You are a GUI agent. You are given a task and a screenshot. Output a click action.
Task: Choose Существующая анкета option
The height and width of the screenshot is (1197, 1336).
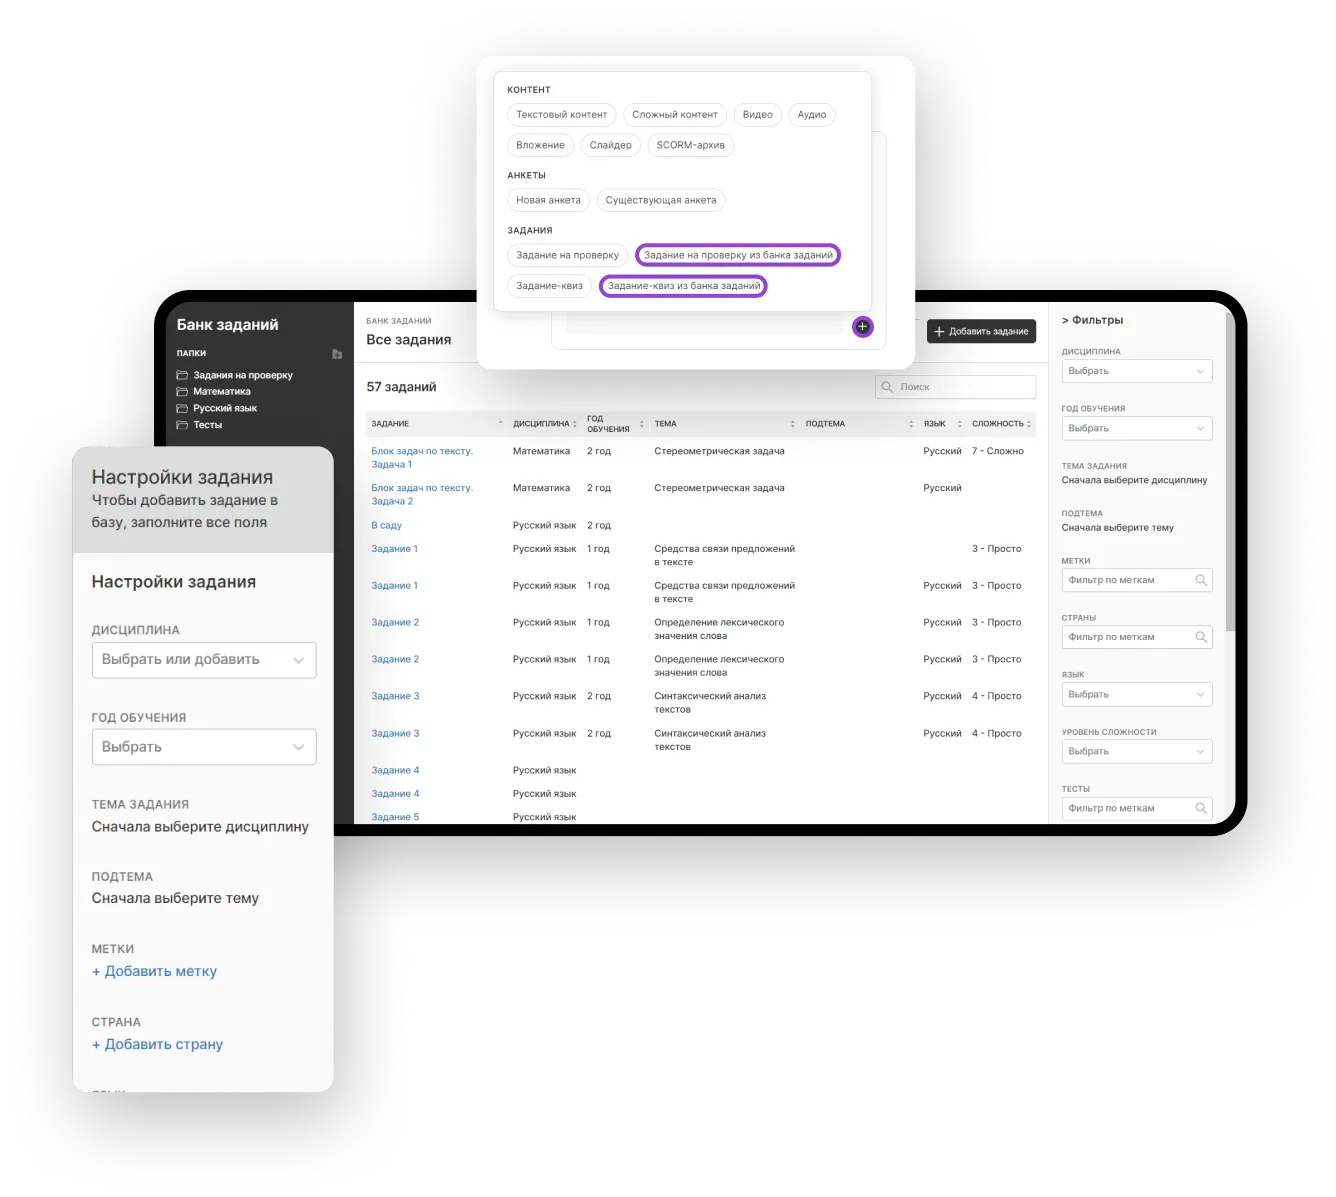click(660, 200)
